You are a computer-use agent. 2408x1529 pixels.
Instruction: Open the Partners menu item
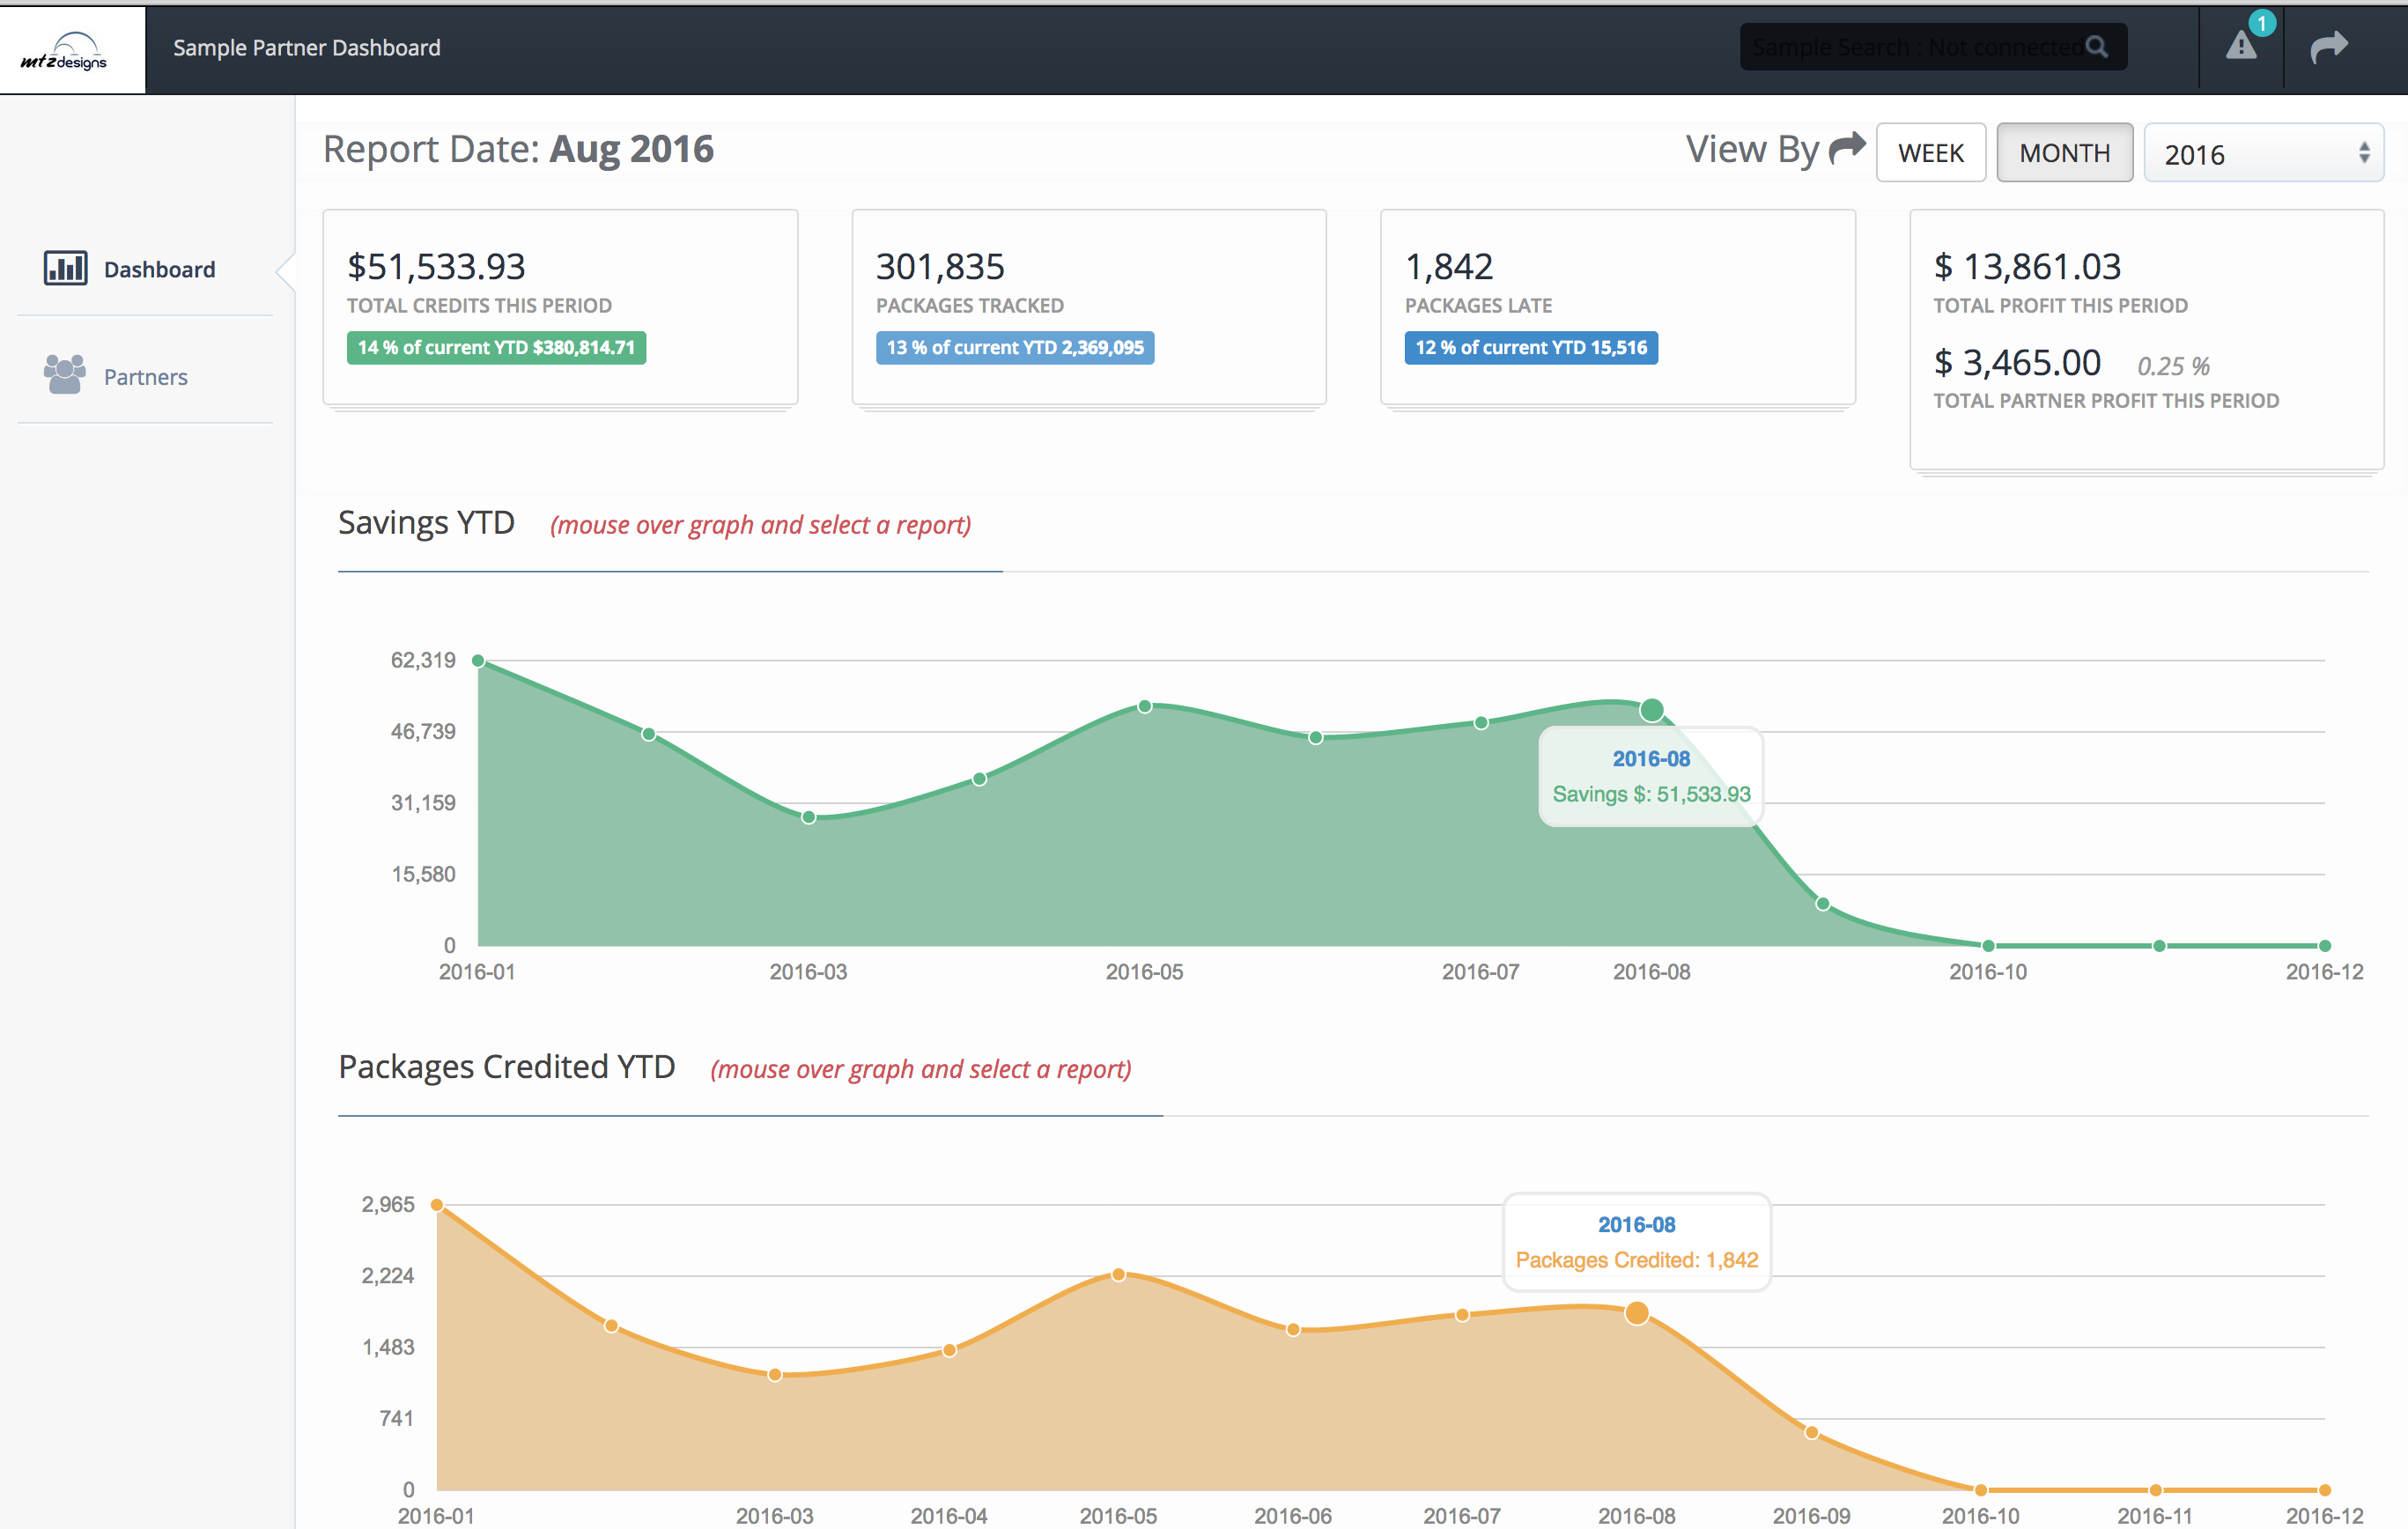(x=145, y=377)
